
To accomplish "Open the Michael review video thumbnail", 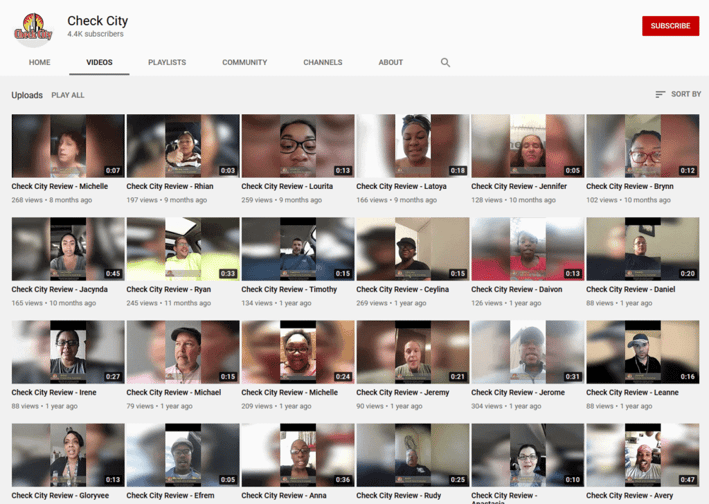I will (183, 352).
